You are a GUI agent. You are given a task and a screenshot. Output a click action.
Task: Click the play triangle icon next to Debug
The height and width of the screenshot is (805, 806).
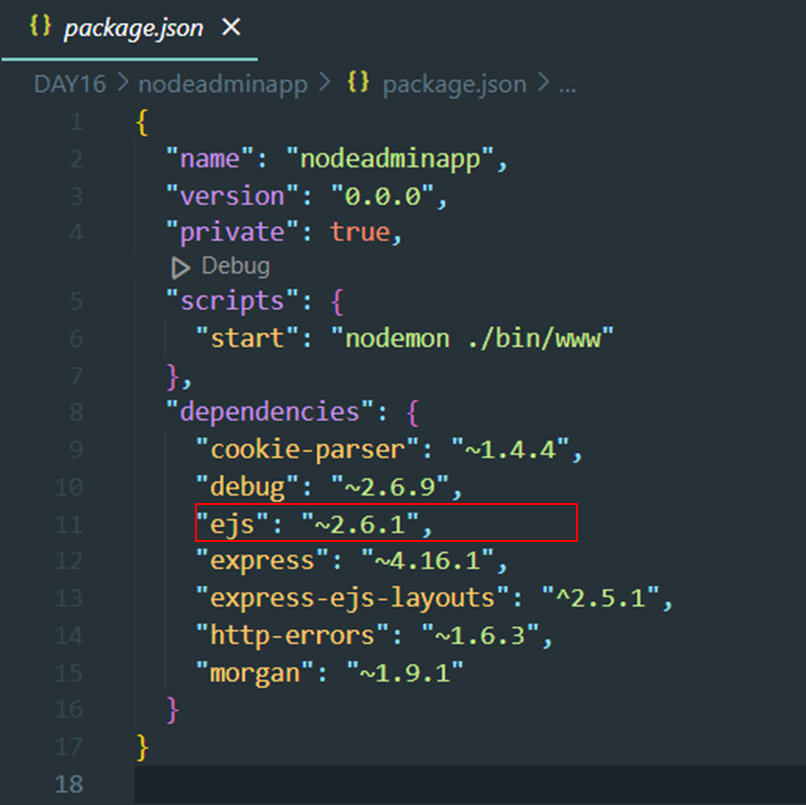coord(180,268)
